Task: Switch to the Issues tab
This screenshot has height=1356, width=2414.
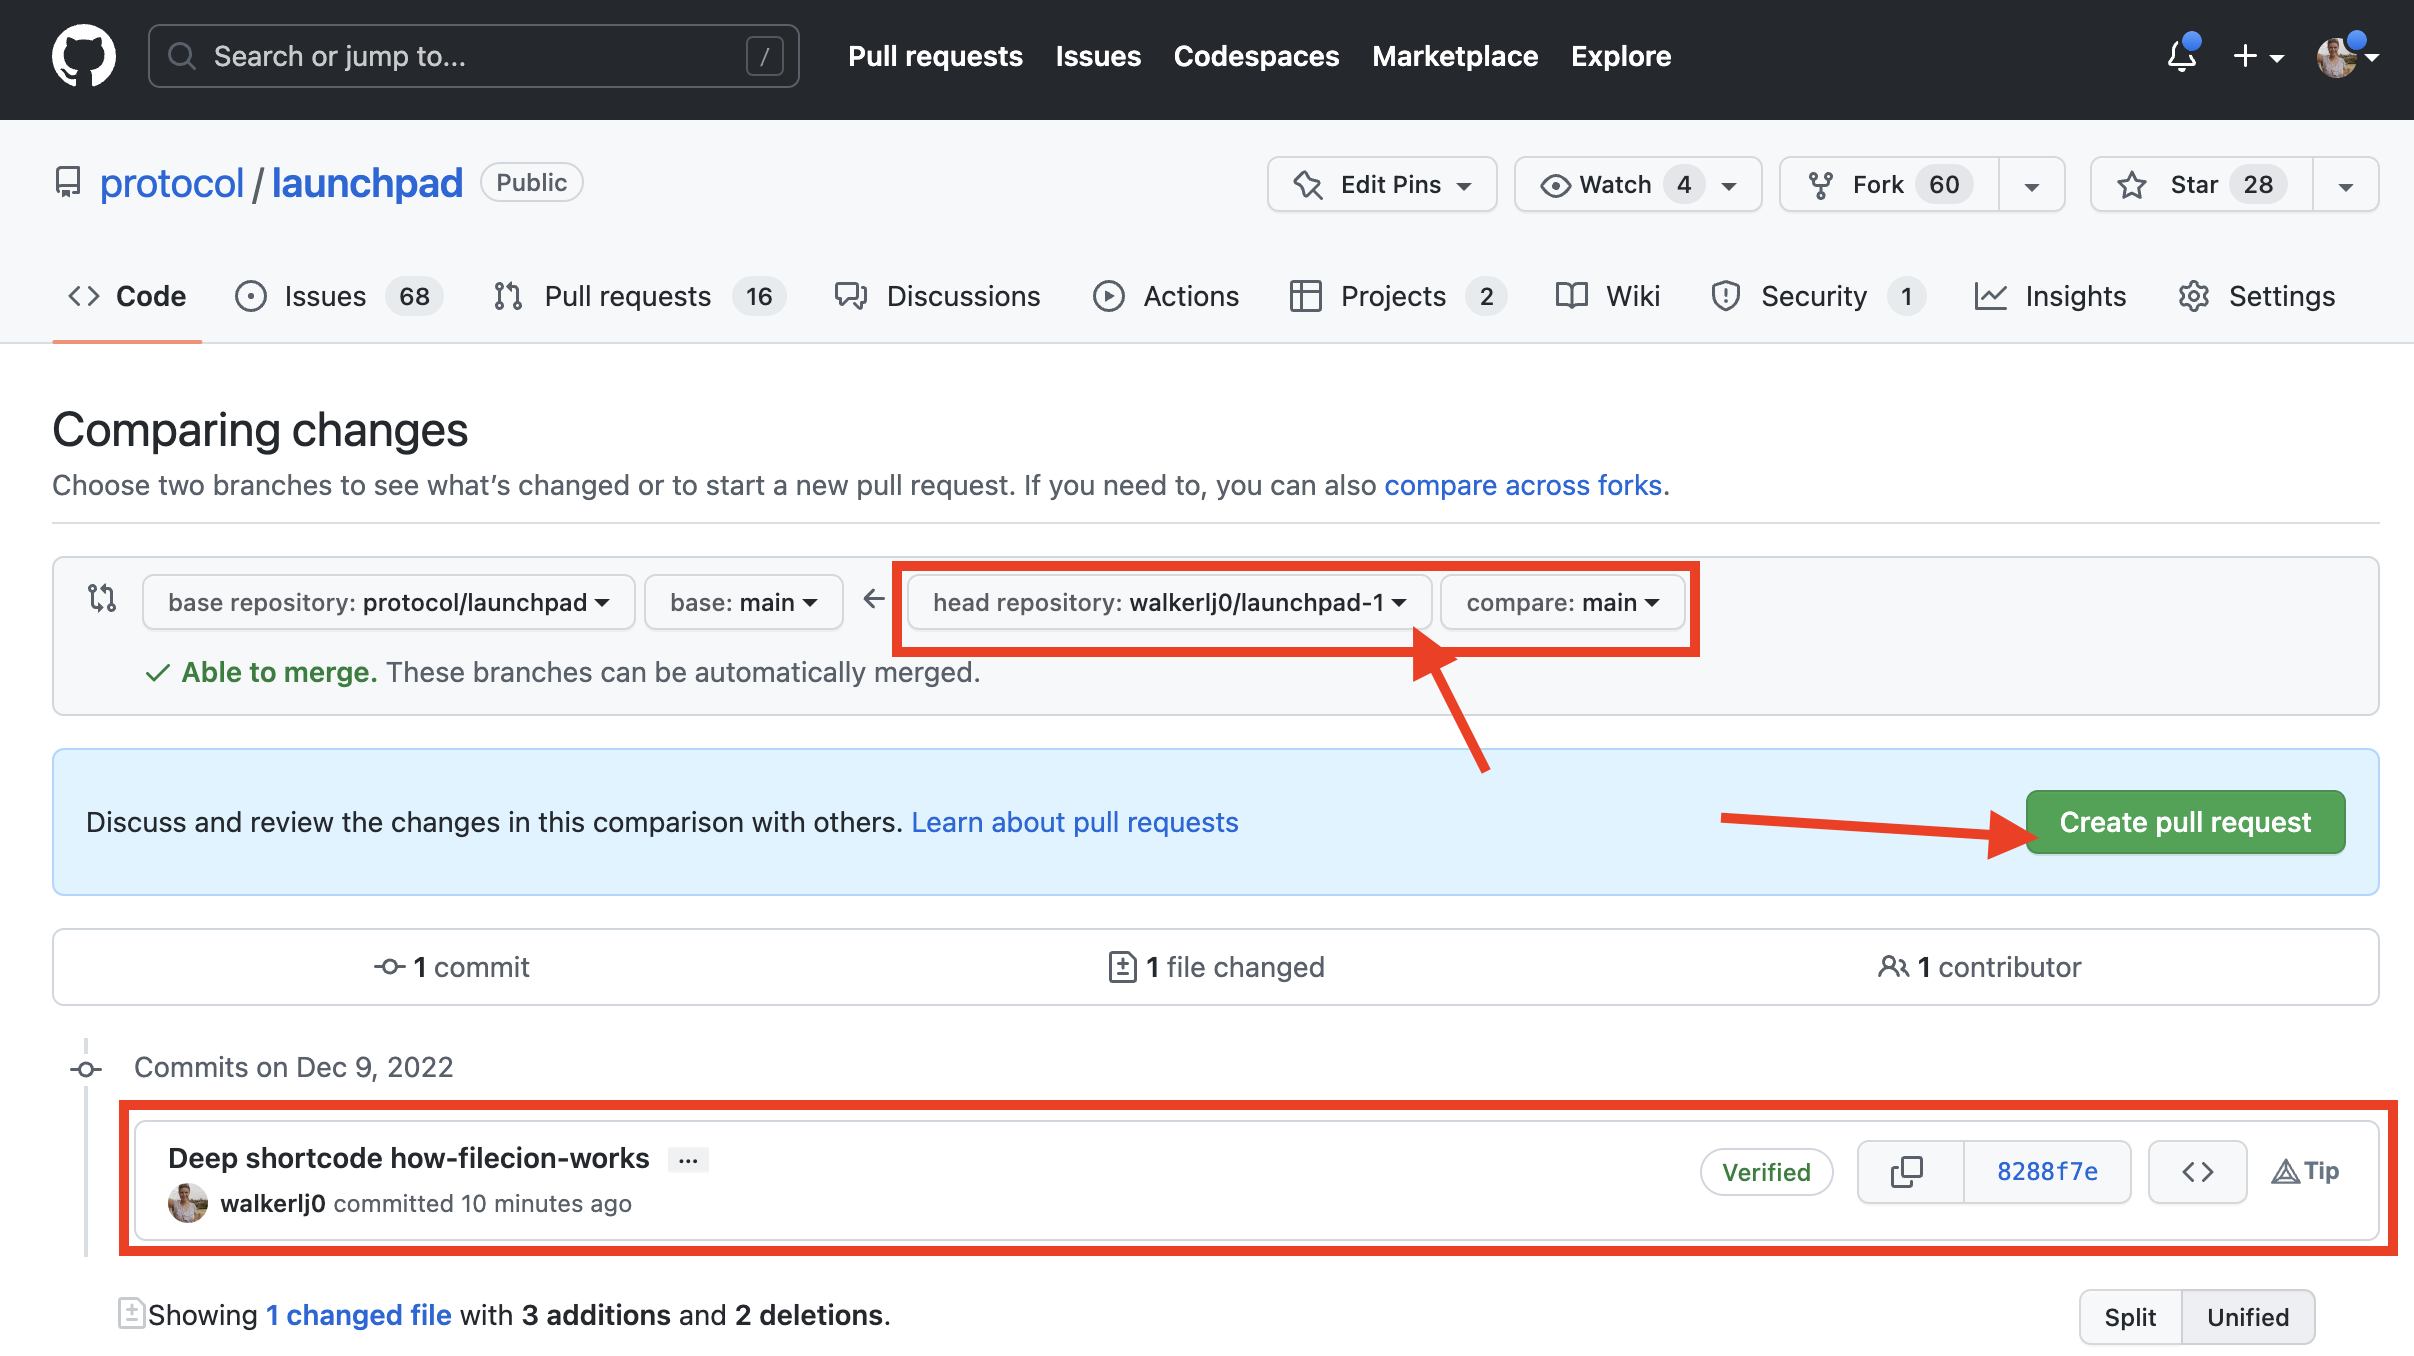Action: [338, 296]
